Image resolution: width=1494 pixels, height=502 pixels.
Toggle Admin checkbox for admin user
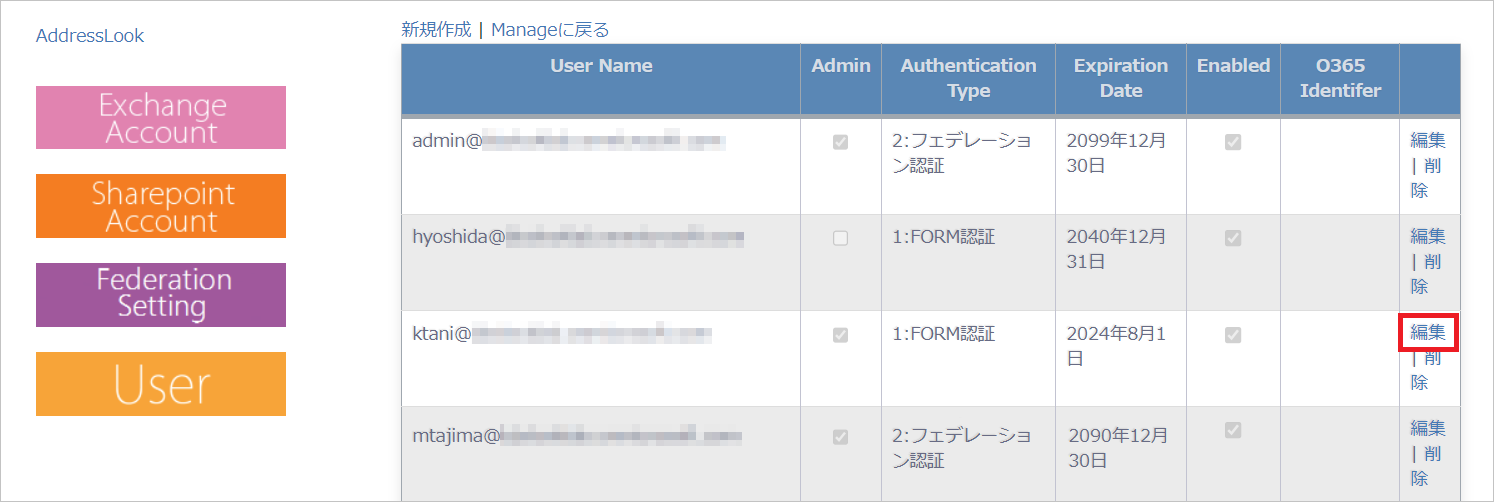[841, 142]
